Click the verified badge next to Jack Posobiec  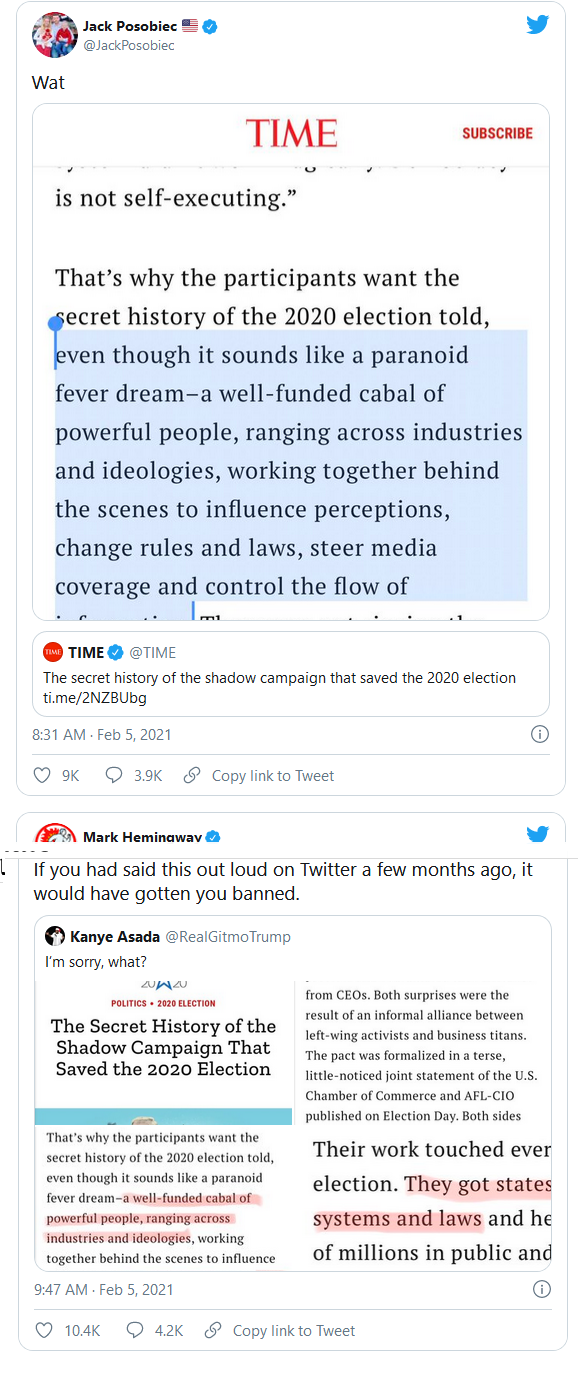coord(208,27)
